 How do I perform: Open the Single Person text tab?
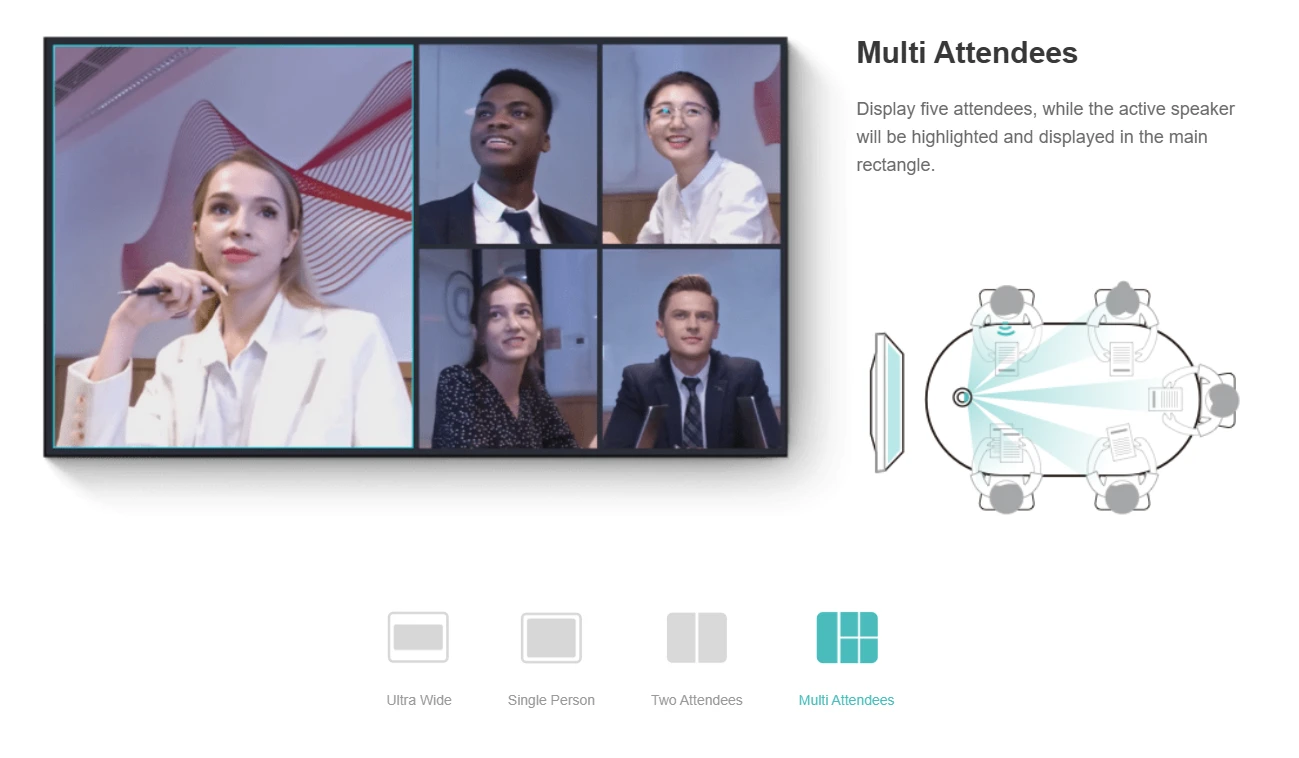point(551,700)
